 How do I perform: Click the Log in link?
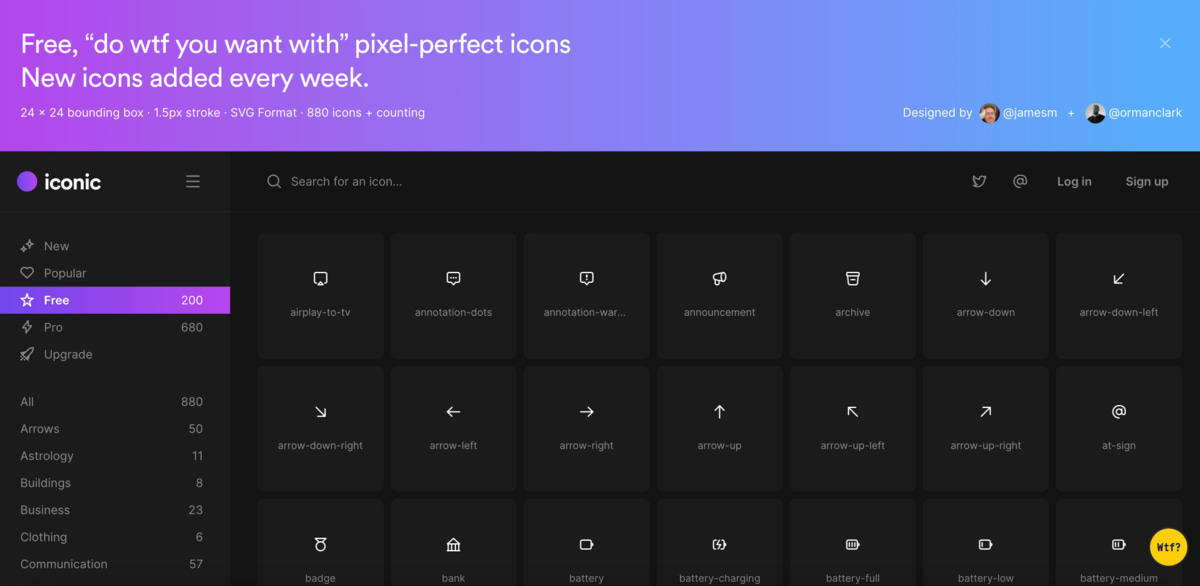pos(1074,181)
